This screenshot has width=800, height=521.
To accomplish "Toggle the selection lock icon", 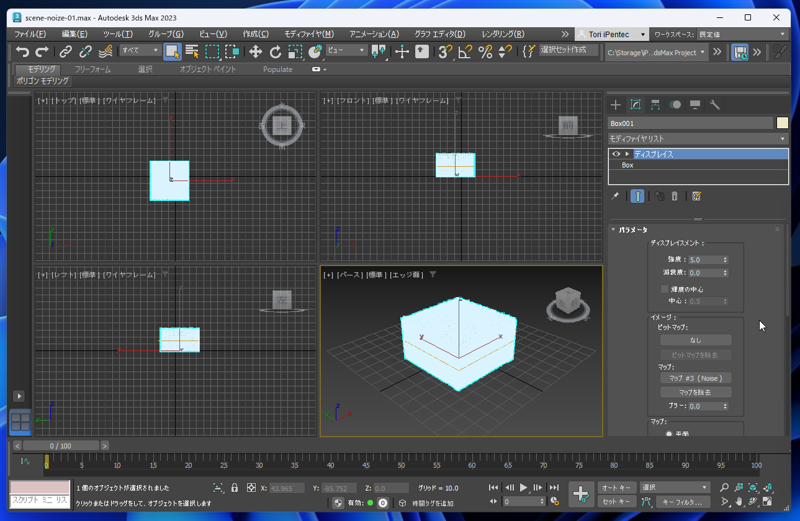I will pyautogui.click(x=234, y=488).
